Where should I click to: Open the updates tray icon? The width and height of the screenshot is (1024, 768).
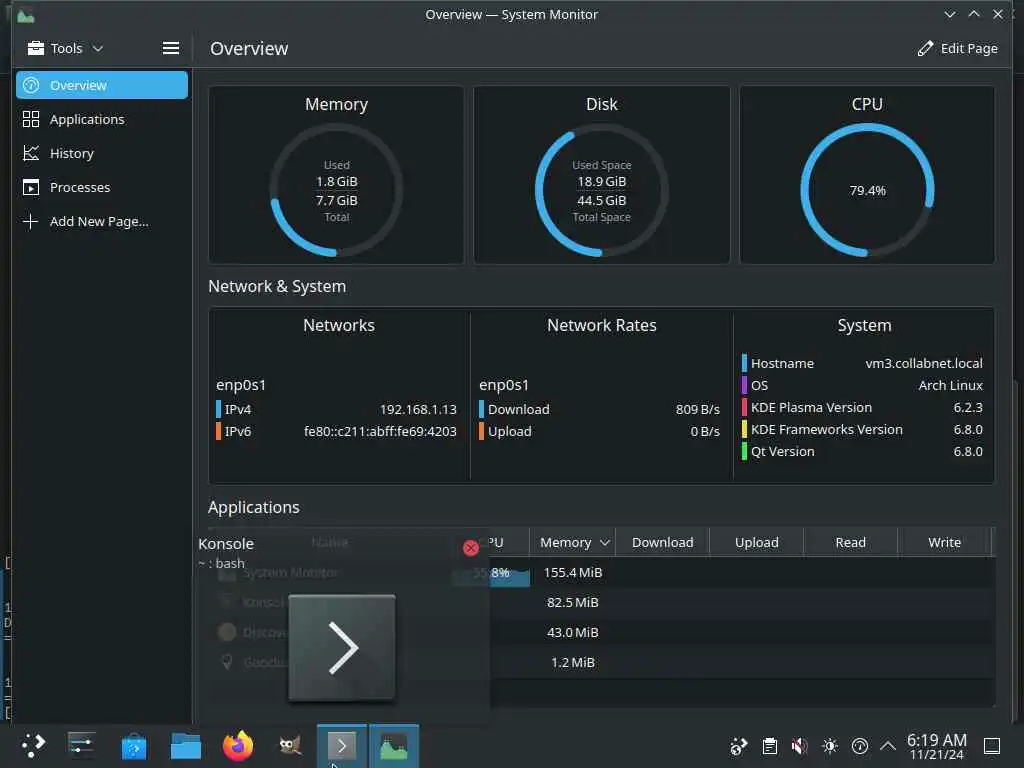pos(739,746)
